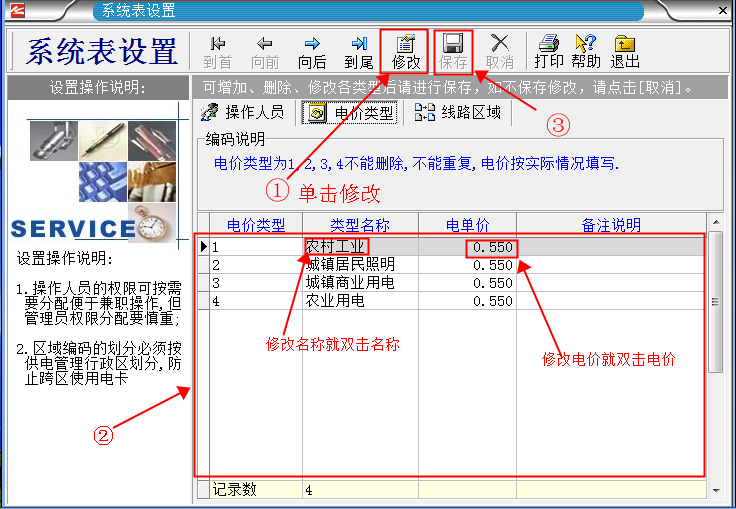The height and width of the screenshot is (509, 736).
Task: Click the 修改 (modify) toolbar icon
Action: click(x=406, y=51)
